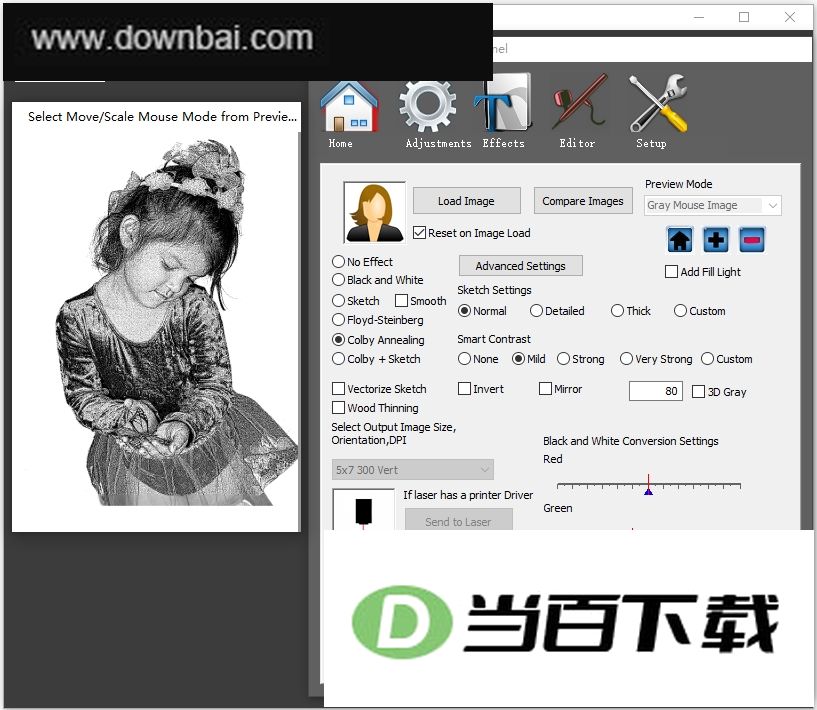This screenshot has width=817, height=710.
Task: Maximize the application window
Action: 744,17
